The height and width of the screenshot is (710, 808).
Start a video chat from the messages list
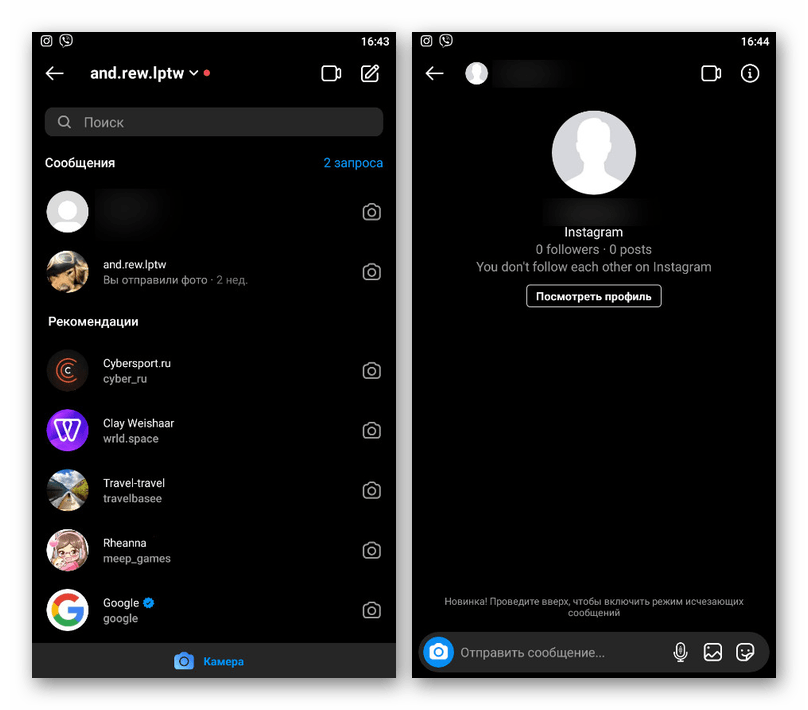[331, 74]
